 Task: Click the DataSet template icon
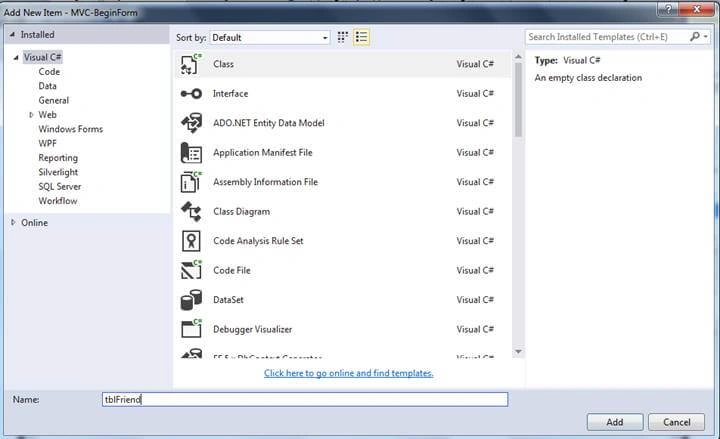191,300
